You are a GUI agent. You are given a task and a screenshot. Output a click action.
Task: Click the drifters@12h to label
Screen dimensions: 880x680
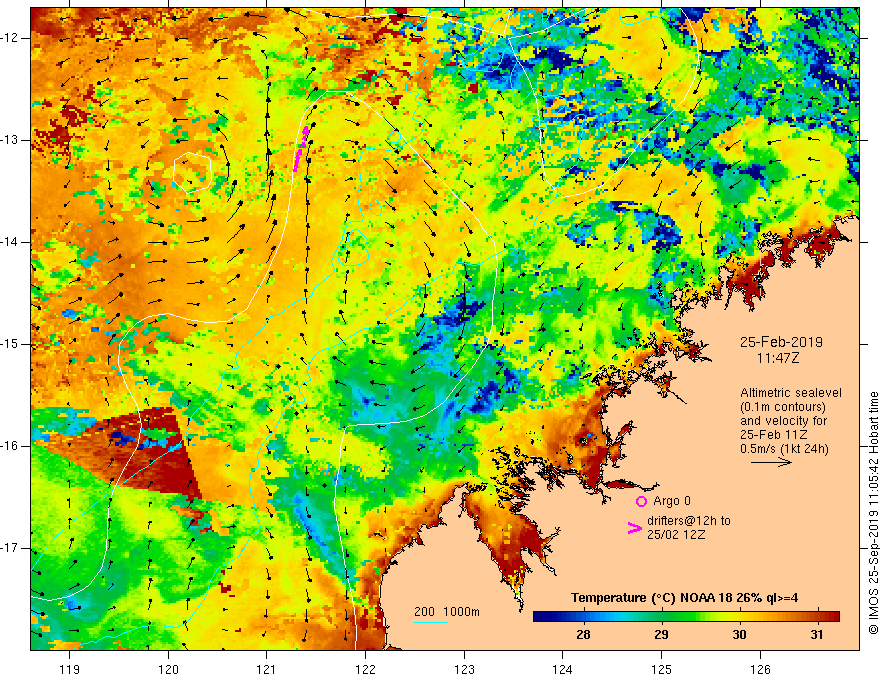click(x=689, y=521)
